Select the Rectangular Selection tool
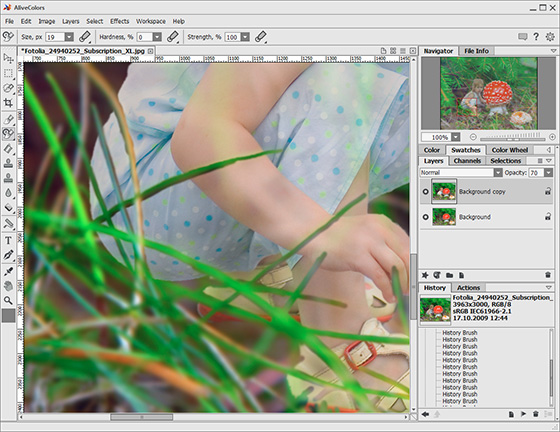Image resolution: width=560 pixels, height=432 pixels. [x=8, y=73]
